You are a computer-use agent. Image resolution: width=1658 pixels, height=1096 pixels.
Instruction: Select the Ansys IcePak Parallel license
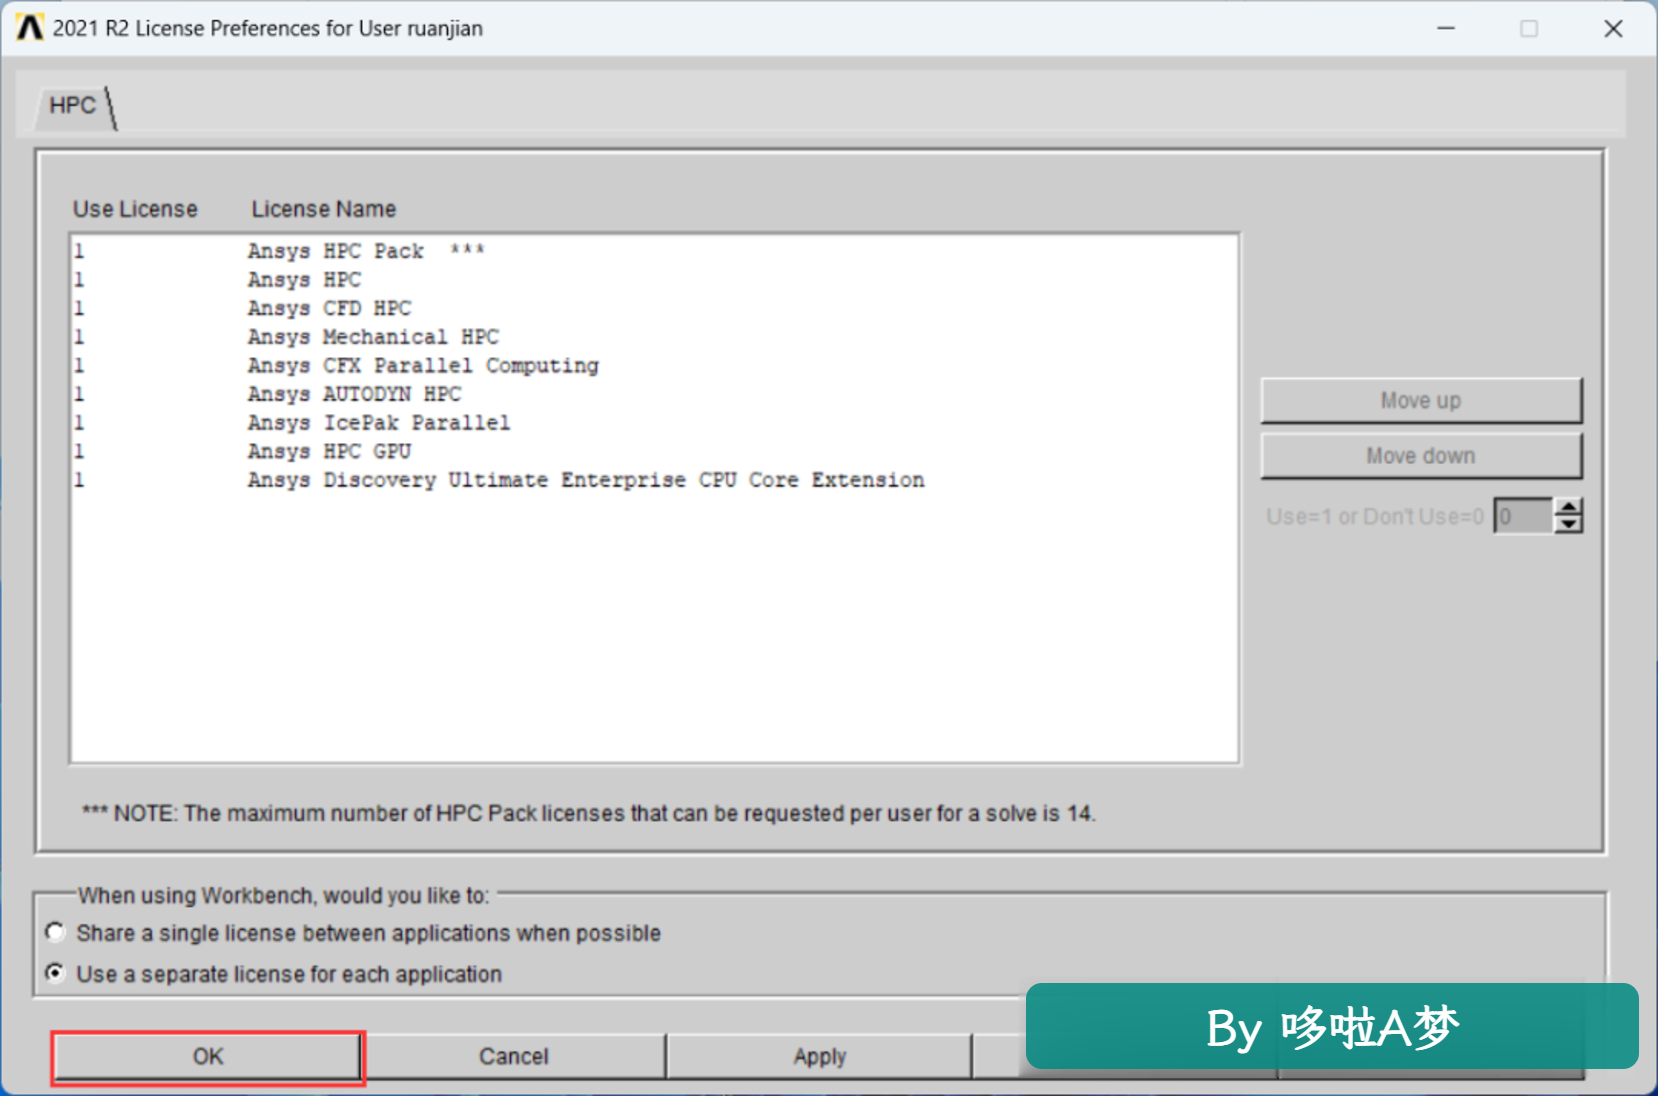coord(654,423)
